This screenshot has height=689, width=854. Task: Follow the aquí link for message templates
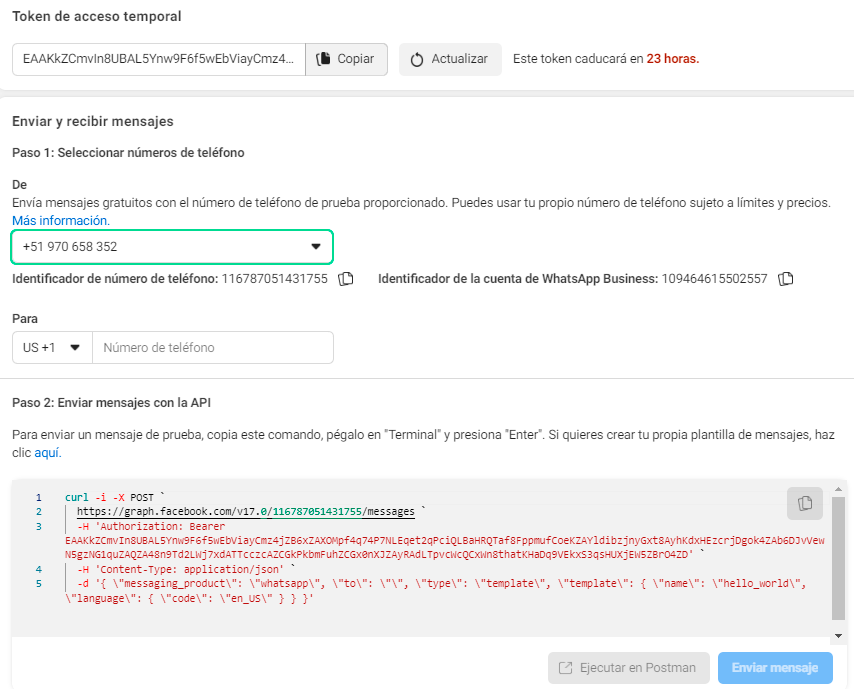(x=47, y=453)
